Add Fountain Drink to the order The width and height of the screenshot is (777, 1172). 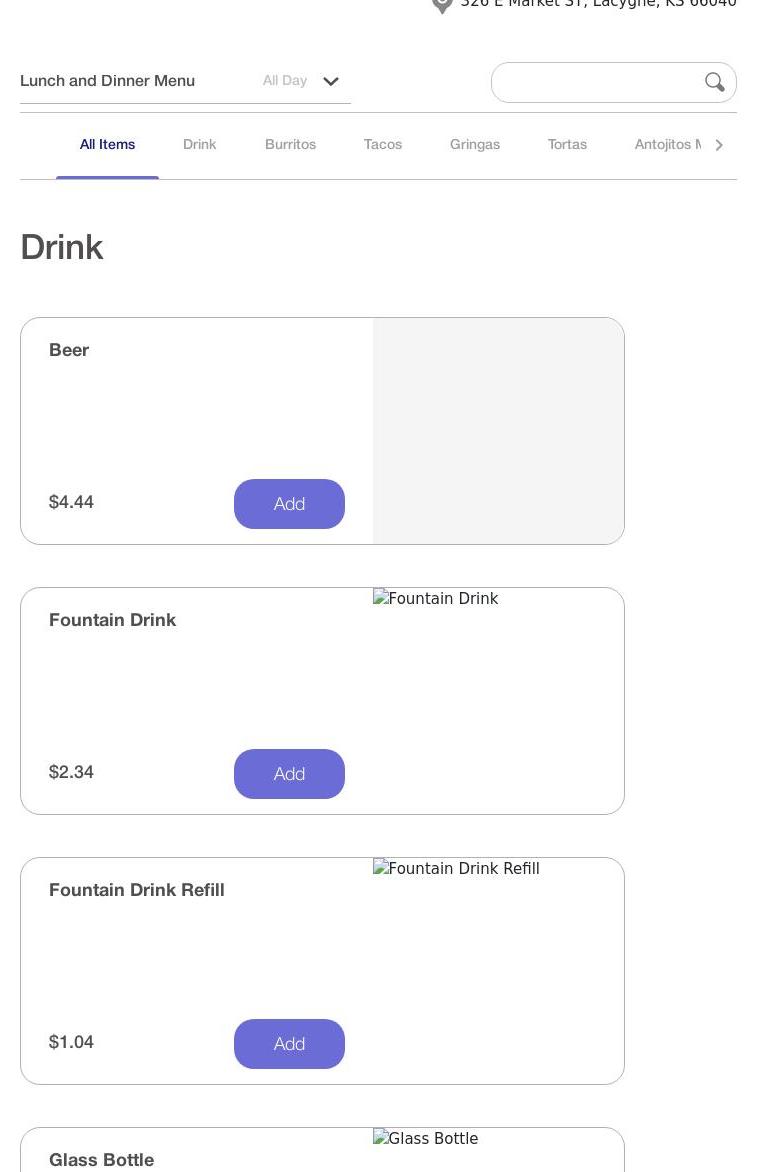tap(289, 774)
